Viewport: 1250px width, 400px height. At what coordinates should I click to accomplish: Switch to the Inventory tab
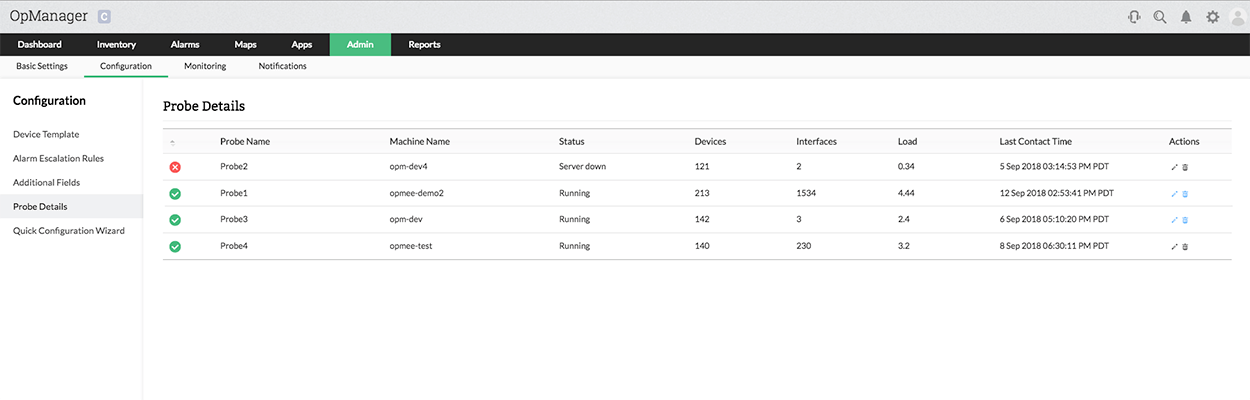116,45
